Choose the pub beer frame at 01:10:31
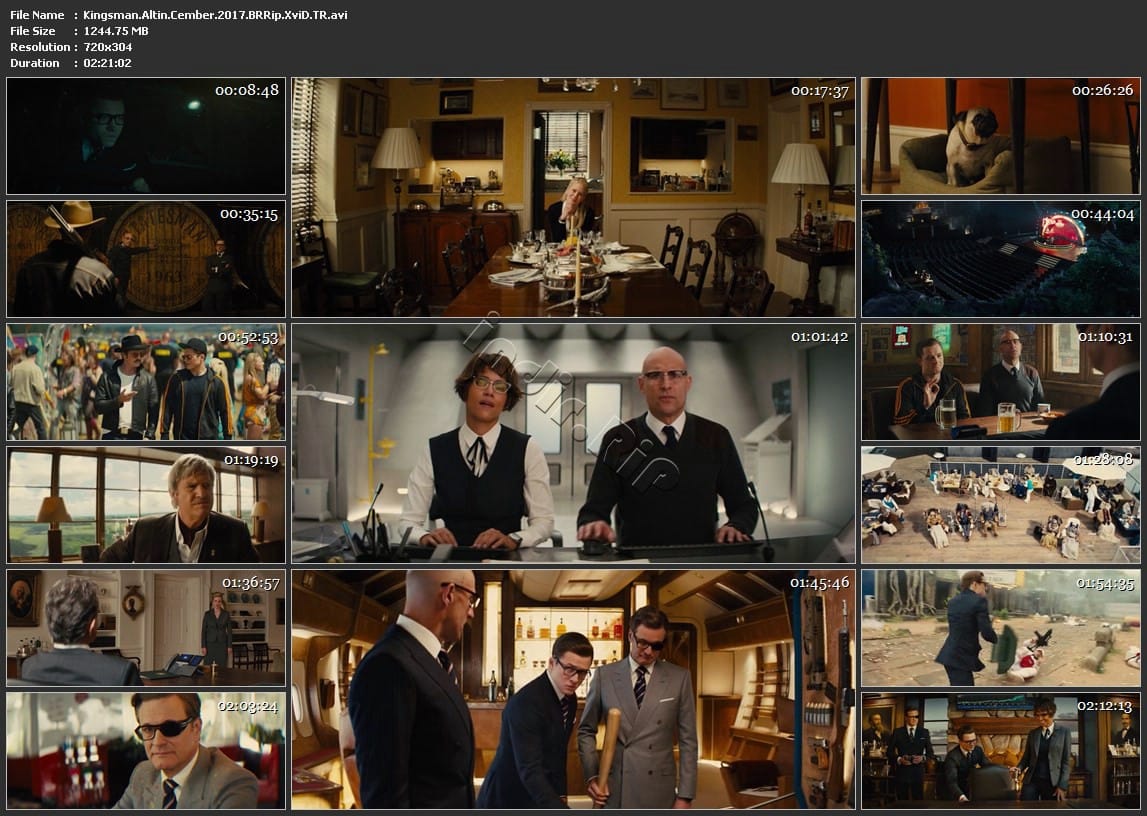The width and height of the screenshot is (1147, 816). coord(1001,382)
